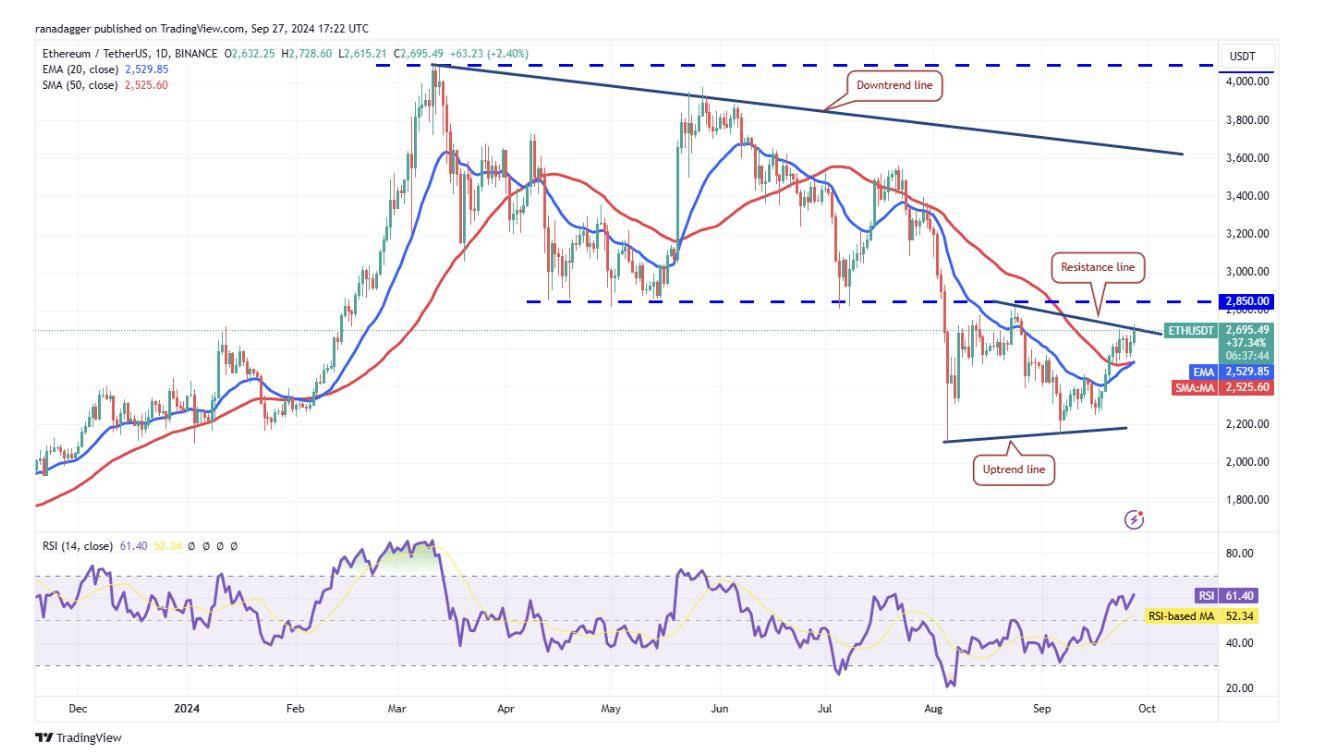This screenshot has width=1332, height=754.
Task: Click the ETHUSDT green price tag
Action: pos(1191,329)
